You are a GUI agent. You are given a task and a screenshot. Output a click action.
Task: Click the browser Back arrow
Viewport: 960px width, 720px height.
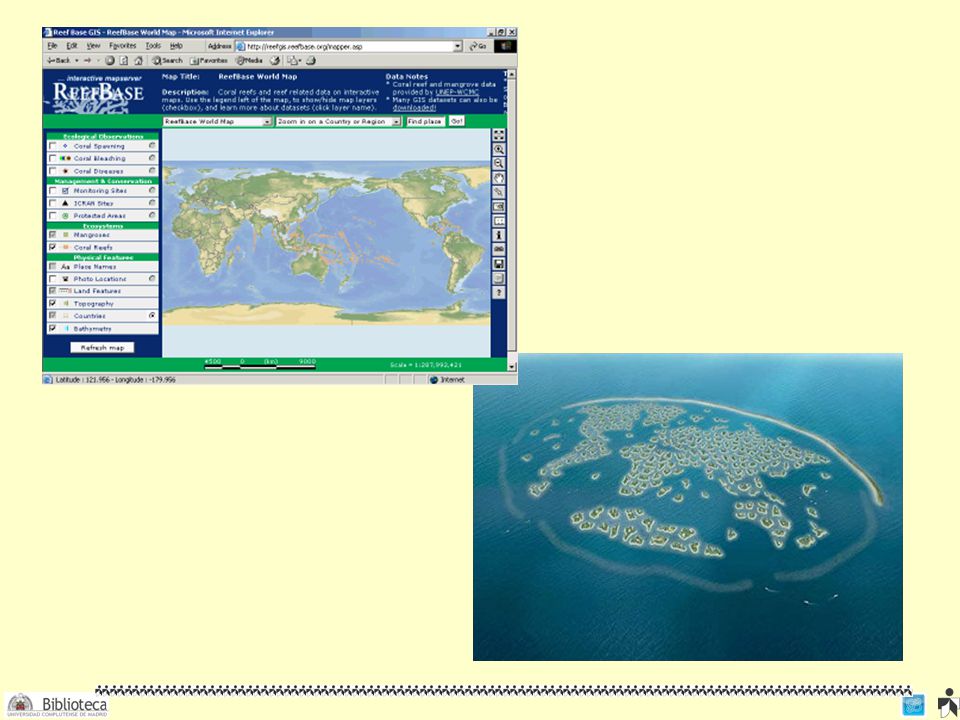click(x=59, y=61)
